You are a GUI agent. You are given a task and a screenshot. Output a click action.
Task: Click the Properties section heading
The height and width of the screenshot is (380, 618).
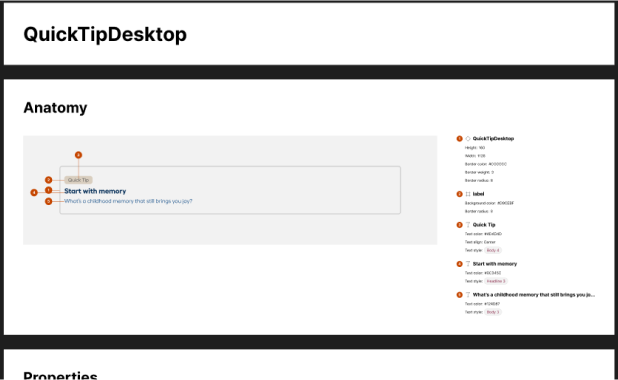pyautogui.click(x=60, y=375)
